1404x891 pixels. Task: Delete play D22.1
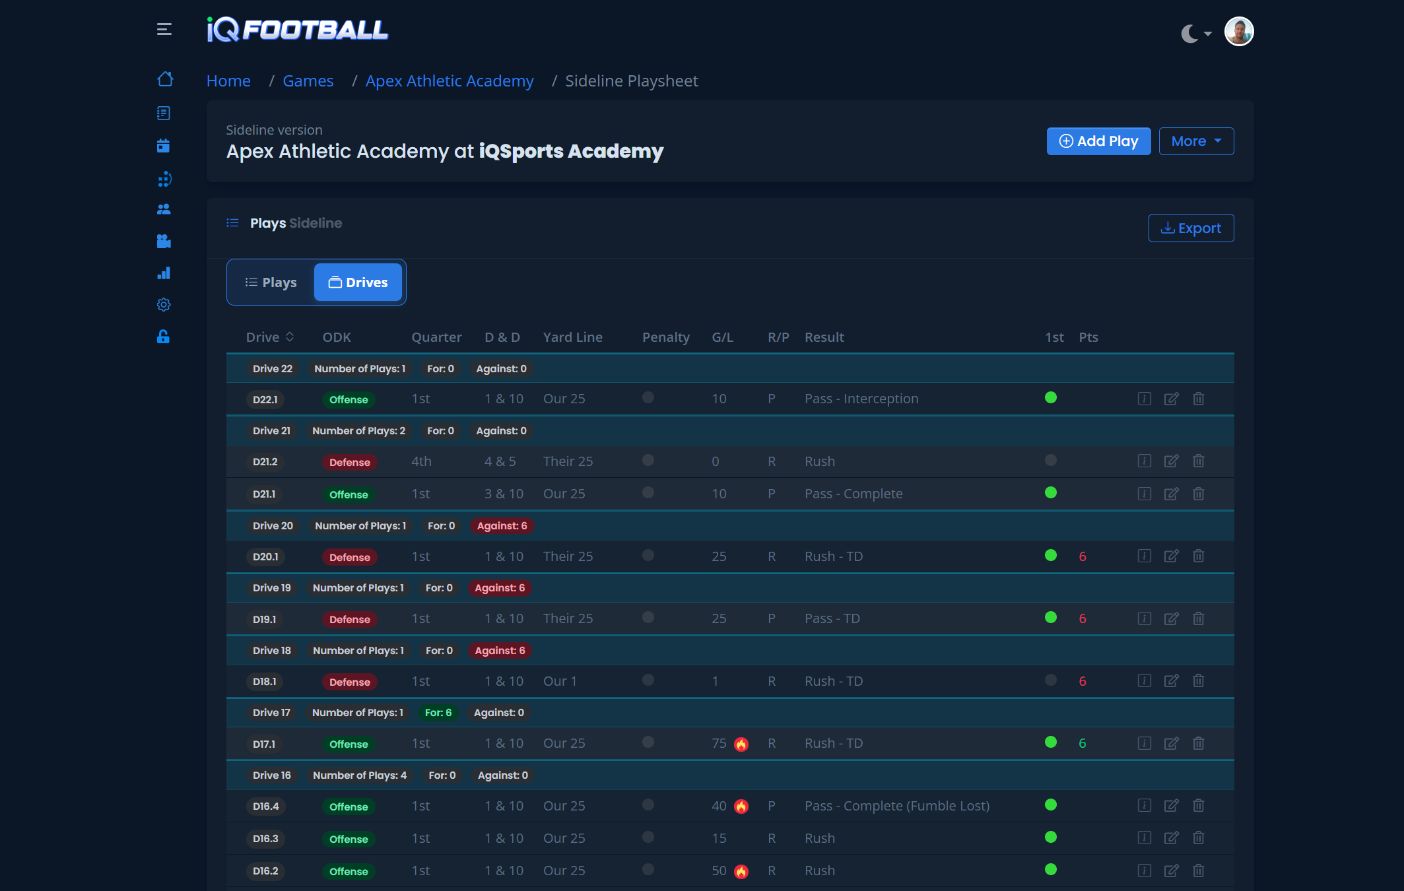pyautogui.click(x=1198, y=399)
